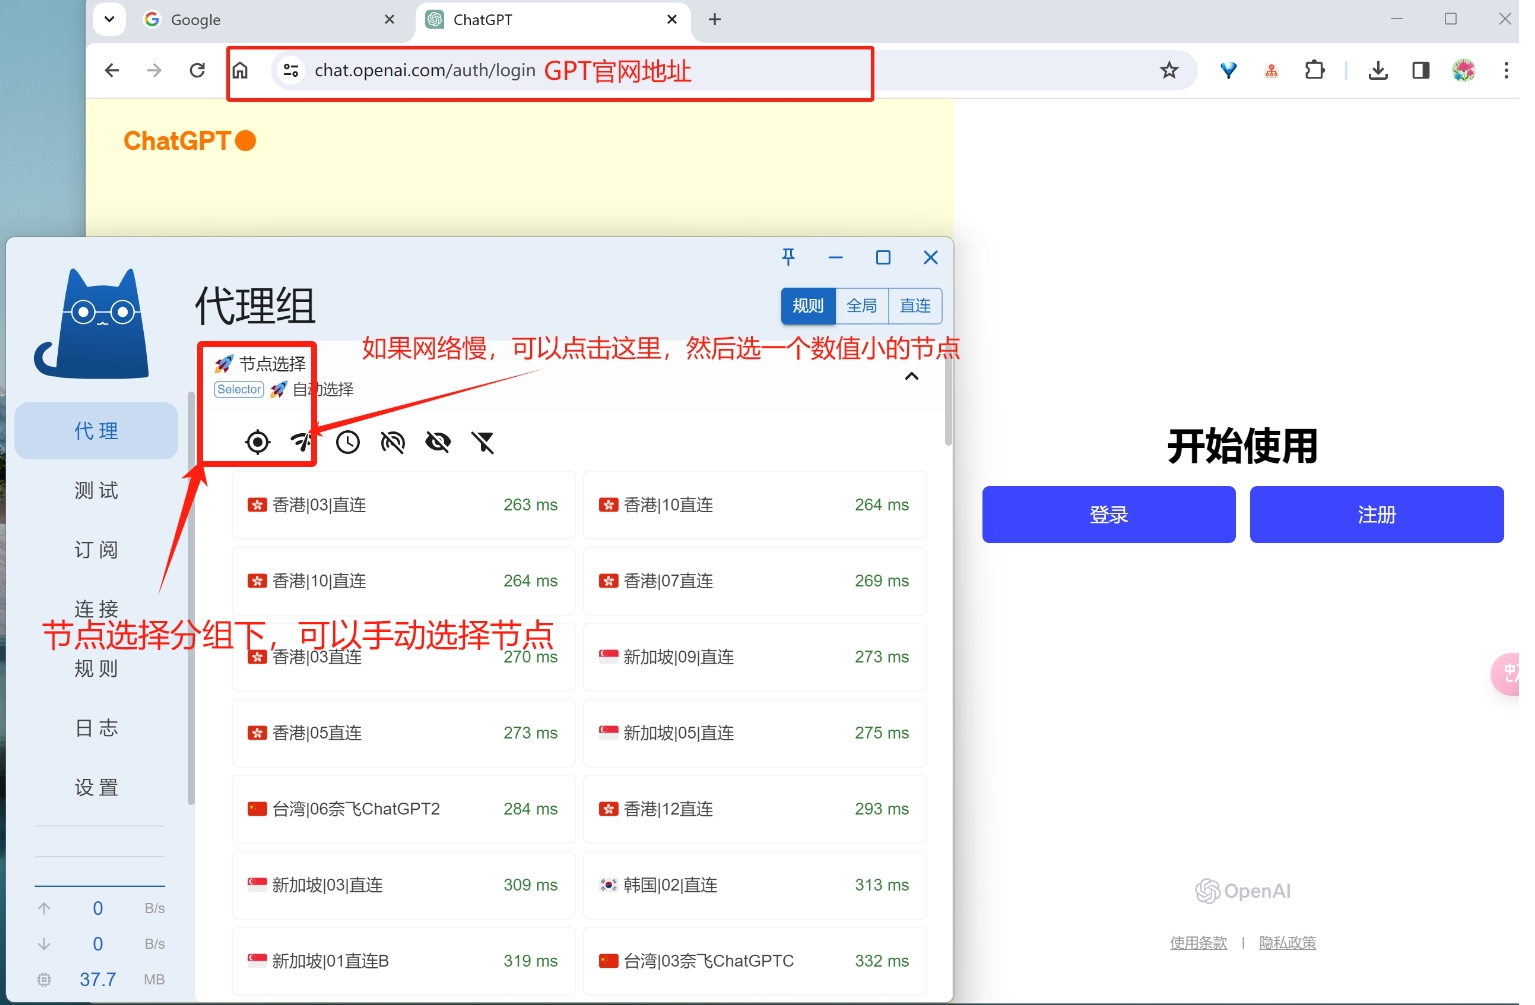Open the 使用条款 terms link
The image size is (1535, 1005).
(x=1198, y=943)
